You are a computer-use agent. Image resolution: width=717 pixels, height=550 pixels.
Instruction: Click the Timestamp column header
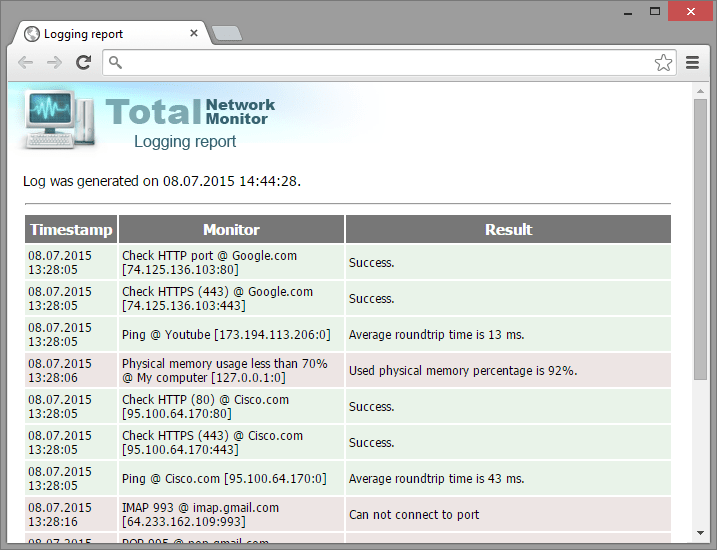pos(71,229)
